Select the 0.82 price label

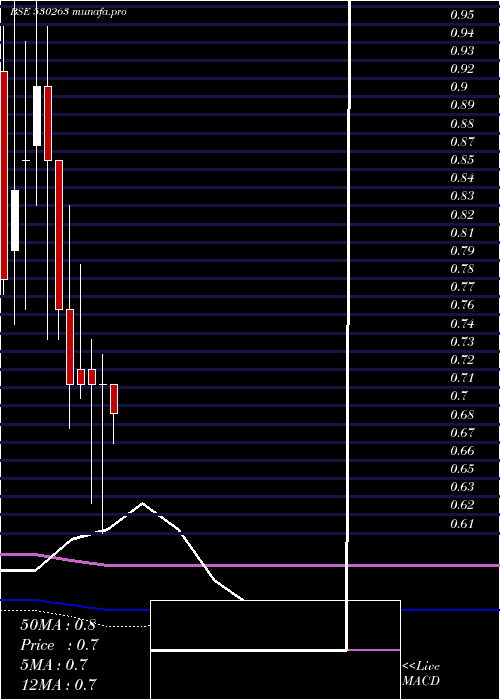(x=462, y=215)
